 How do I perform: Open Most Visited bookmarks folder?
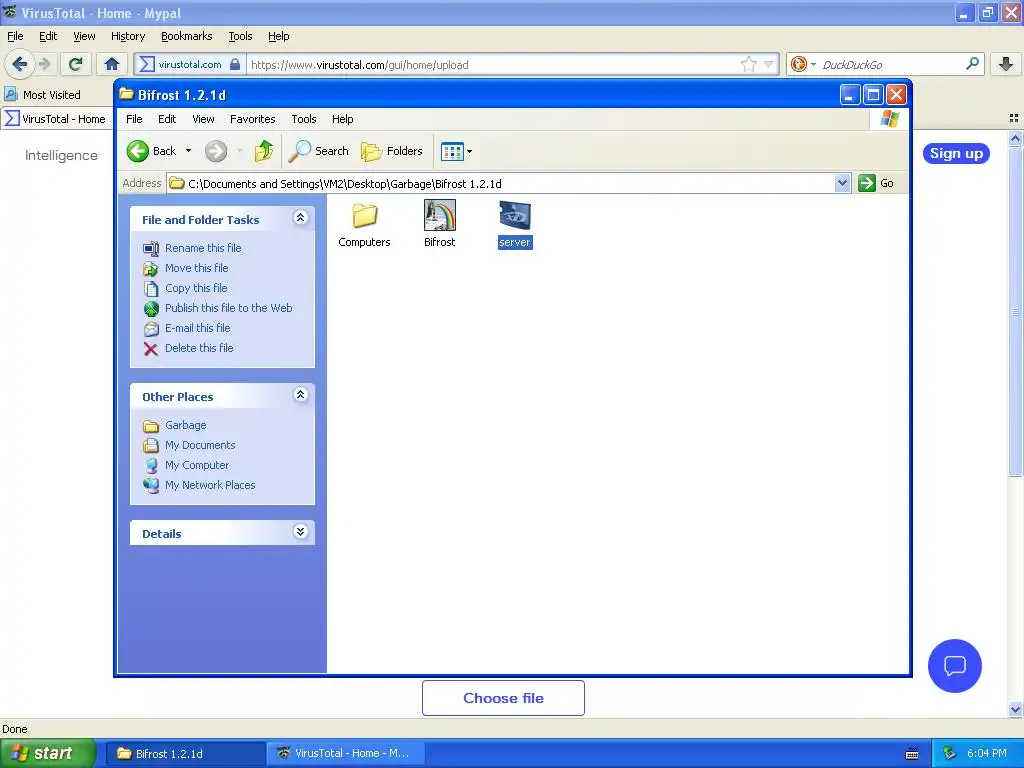(x=43, y=95)
